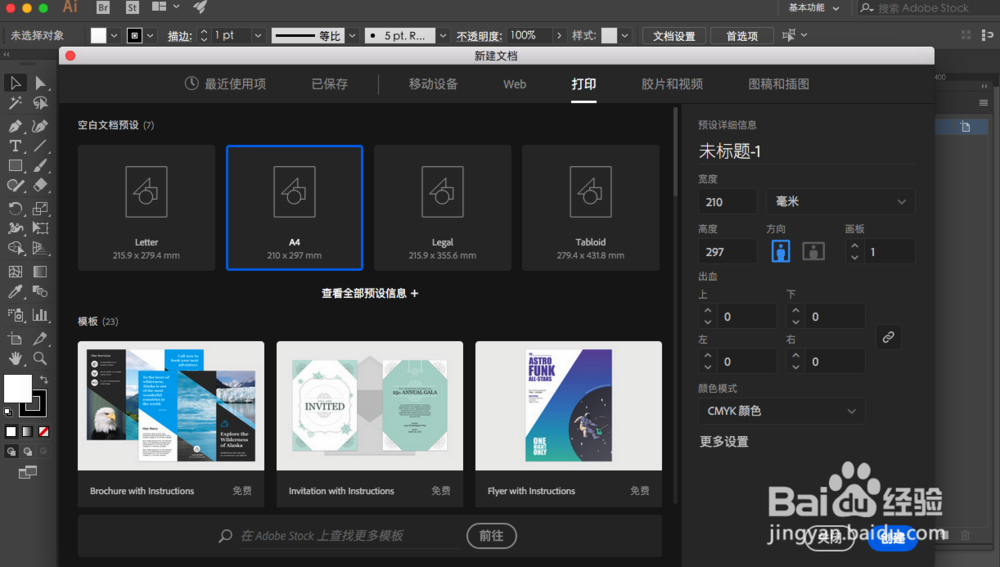
Task: Select the Scale tool
Action: pyautogui.click(x=40, y=209)
